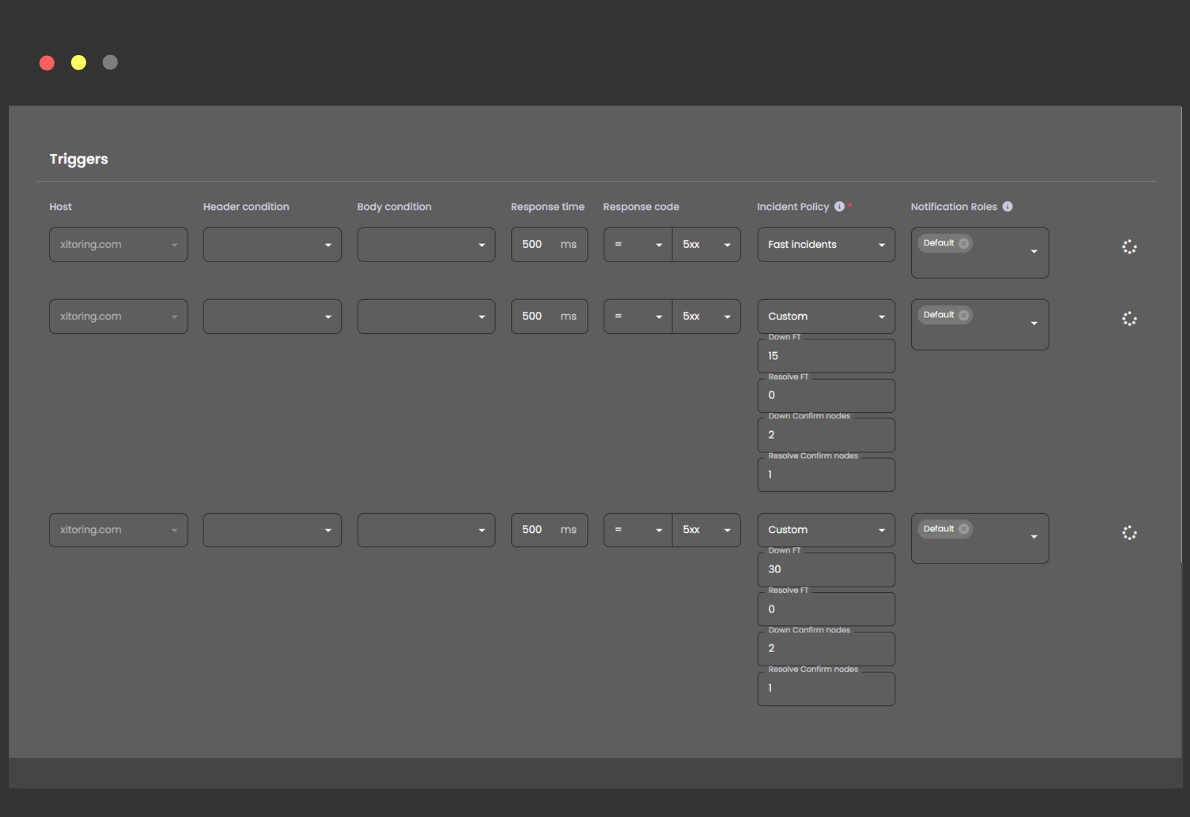Viewport: 1190px width, 817px height.
Task: Open equals operator dropdown in Down FT 30 row
Action: [x=638, y=529]
